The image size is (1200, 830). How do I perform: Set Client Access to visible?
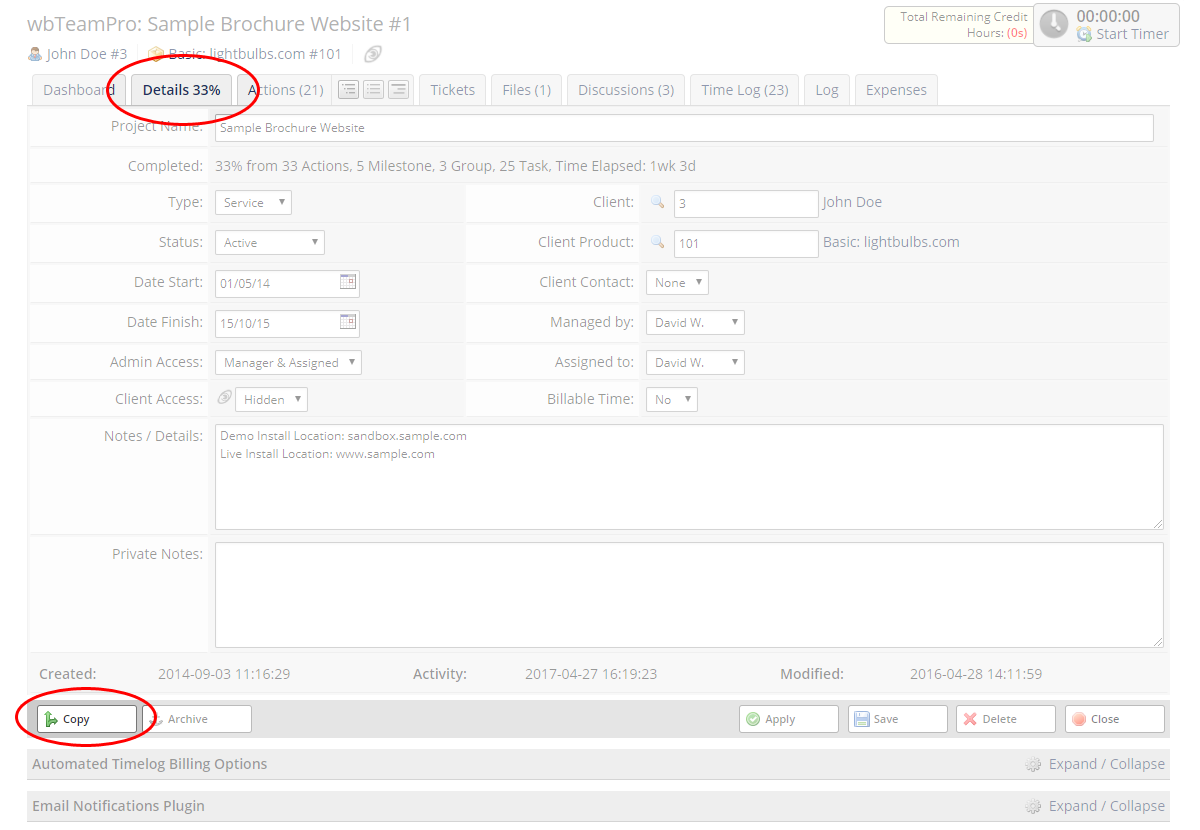(x=271, y=398)
